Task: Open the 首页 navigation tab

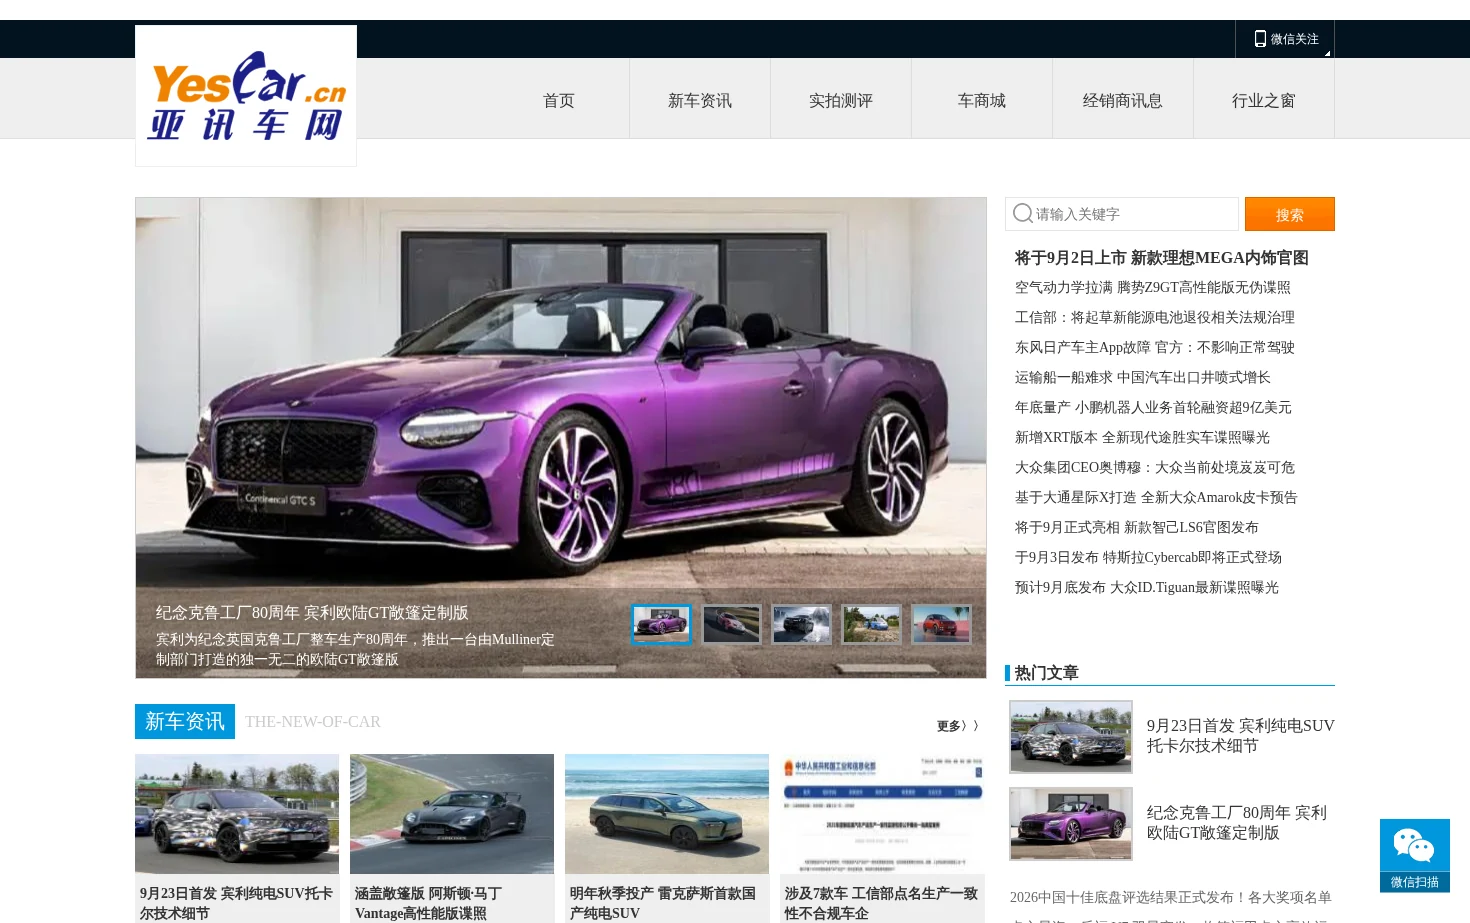Action: pyautogui.click(x=559, y=100)
